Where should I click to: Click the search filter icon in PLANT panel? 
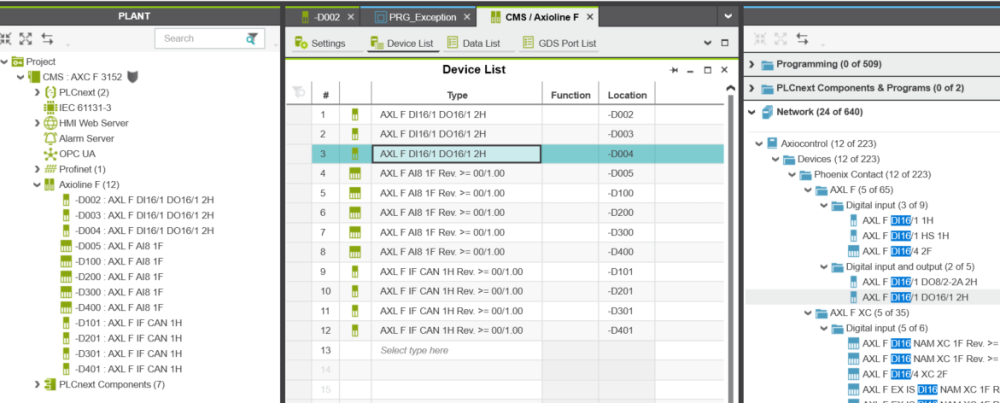coord(251,38)
